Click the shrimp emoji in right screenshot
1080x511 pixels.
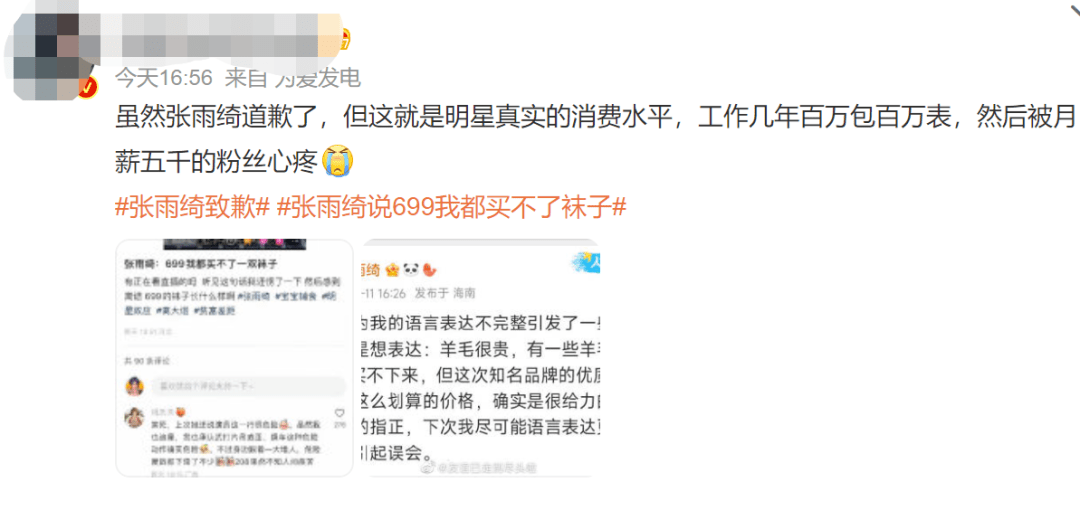tap(428, 269)
